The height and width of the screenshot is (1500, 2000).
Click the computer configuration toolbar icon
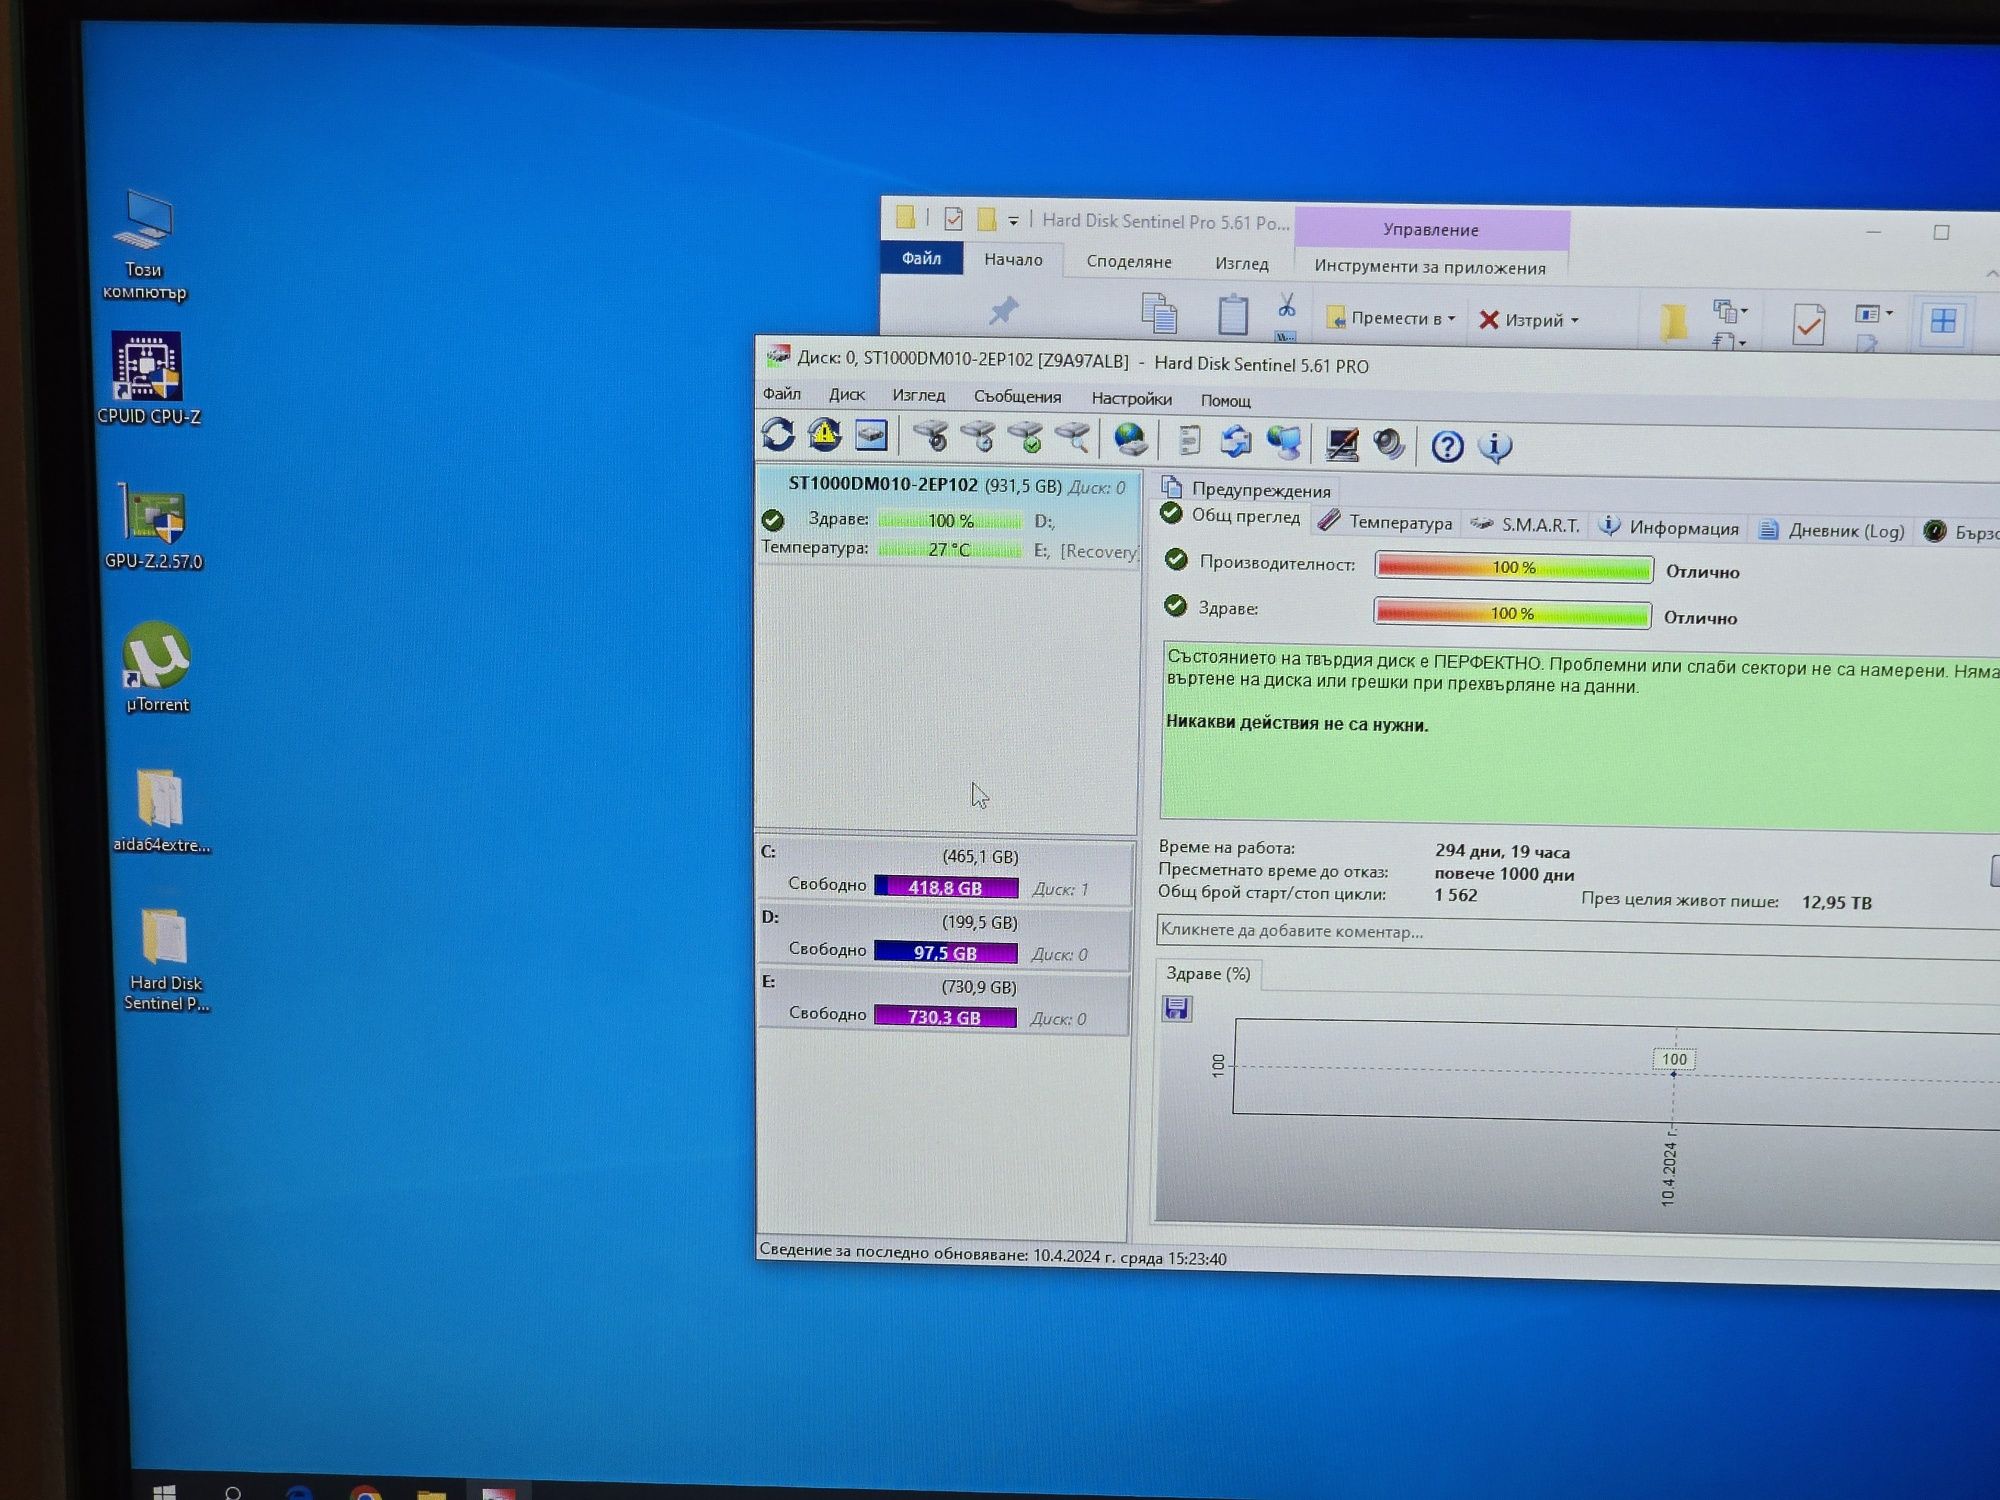[x=1342, y=444]
